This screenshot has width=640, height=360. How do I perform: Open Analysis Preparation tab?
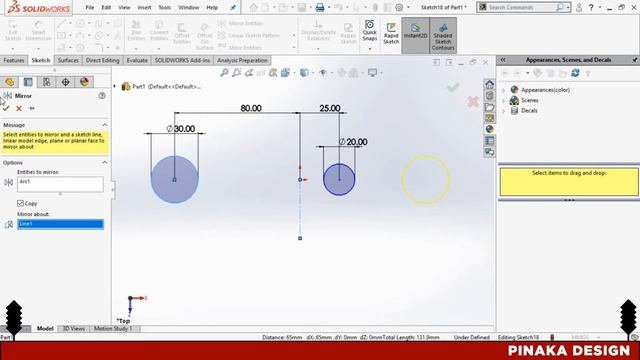[x=242, y=60]
